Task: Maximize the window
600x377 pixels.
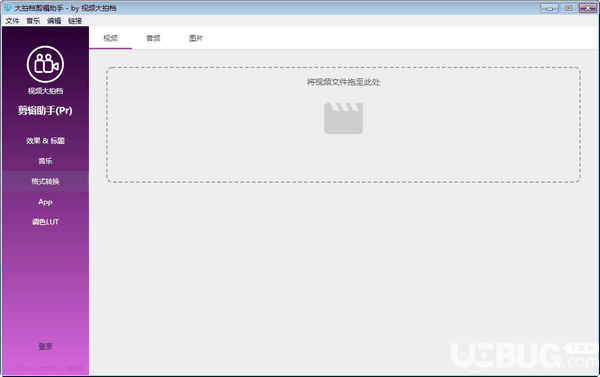Action: click(x=569, y=8)
